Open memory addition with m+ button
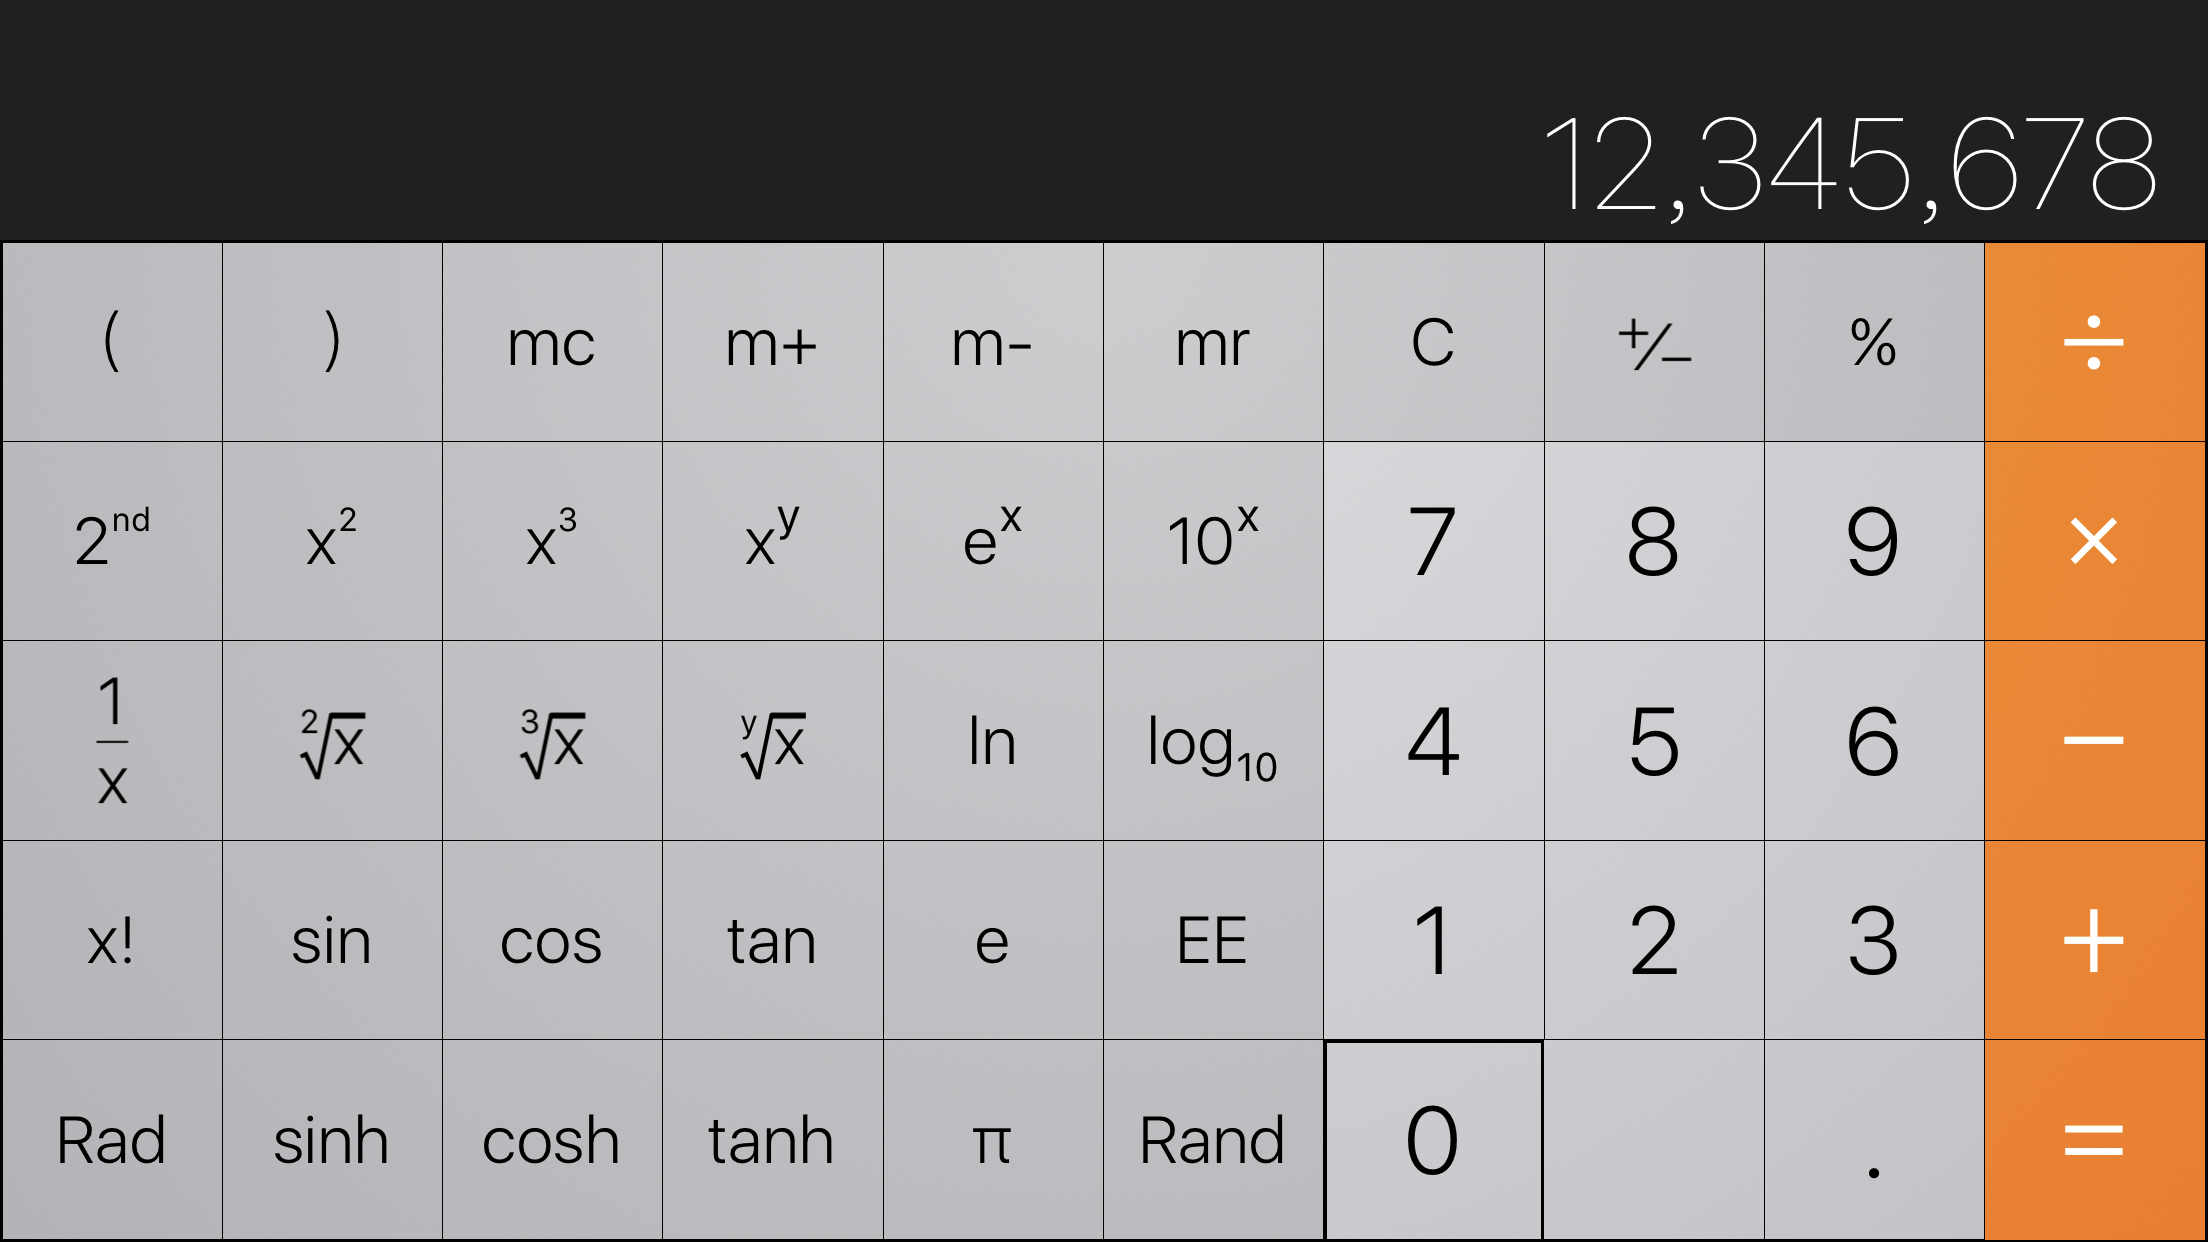The width and height of the screenshot is (2208, 1242). click(772, 340)
